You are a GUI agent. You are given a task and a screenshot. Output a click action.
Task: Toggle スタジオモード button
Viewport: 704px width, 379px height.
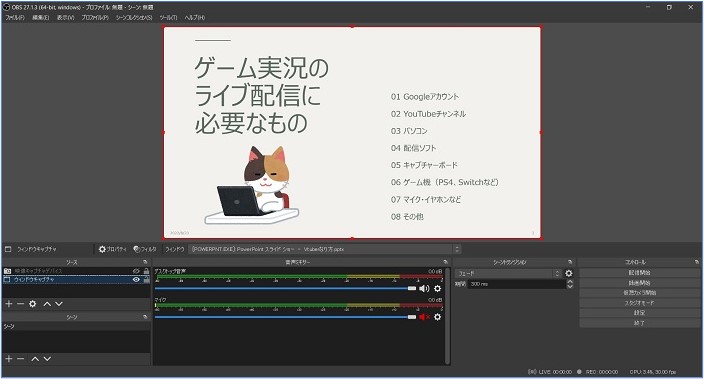pos(639,303)
